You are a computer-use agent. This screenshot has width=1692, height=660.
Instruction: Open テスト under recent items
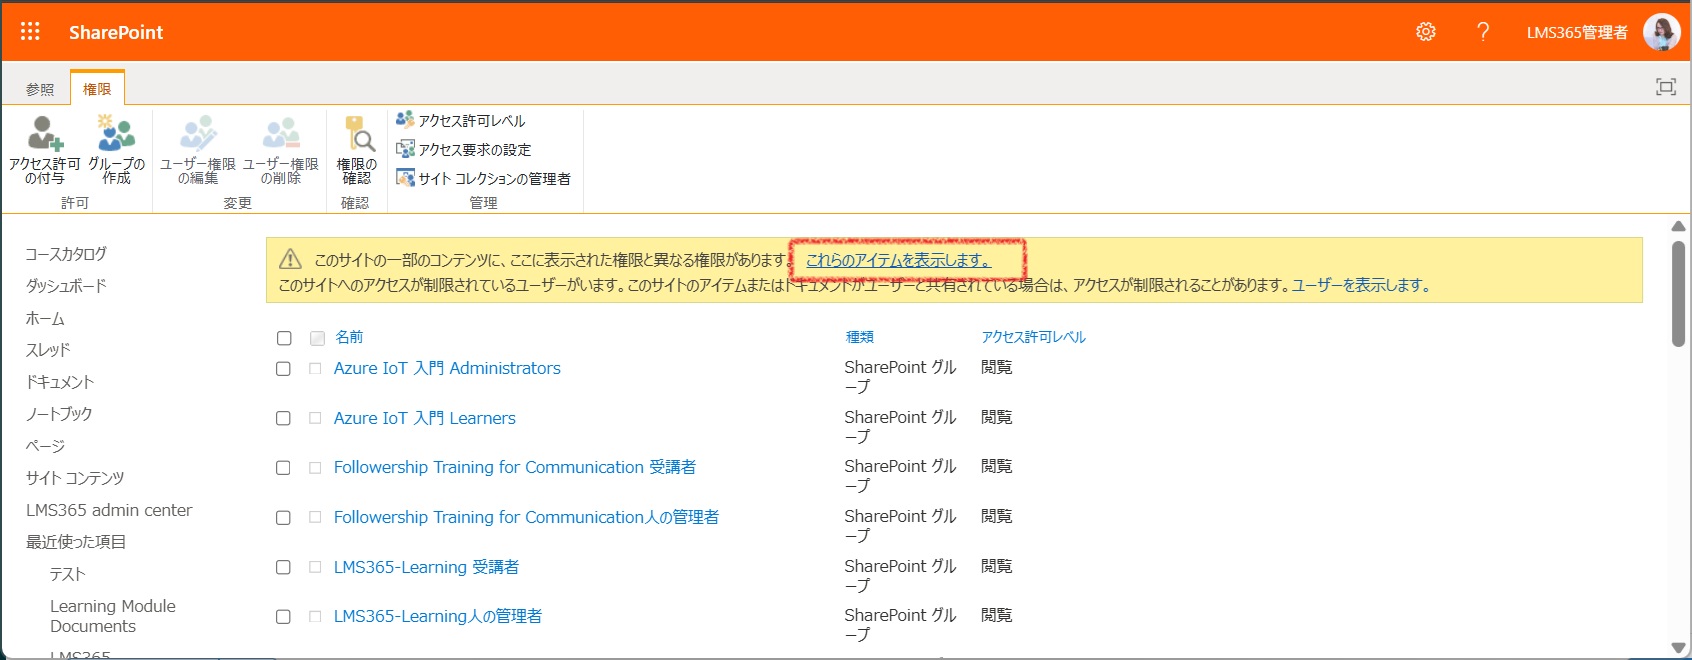68,574
